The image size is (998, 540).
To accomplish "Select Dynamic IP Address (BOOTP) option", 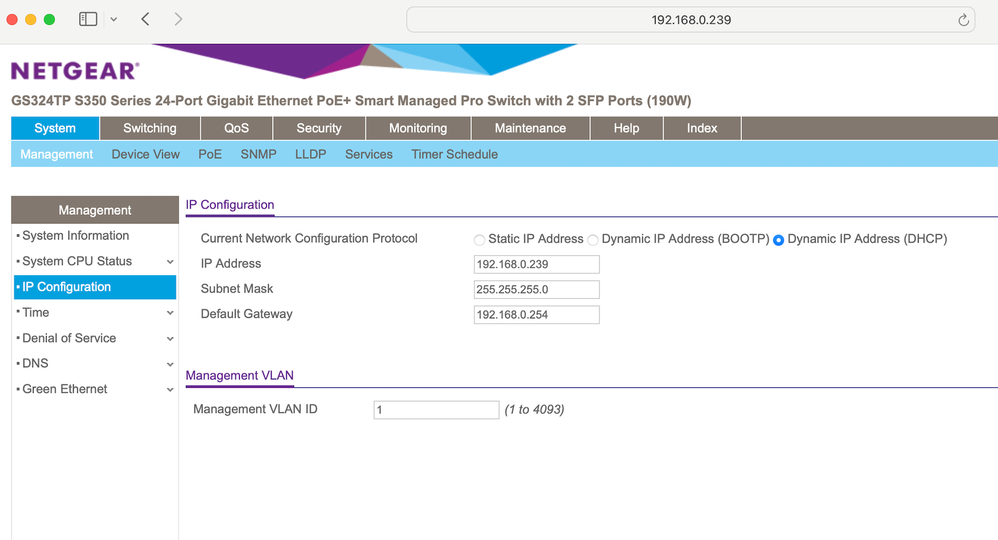I will point(593,240).
